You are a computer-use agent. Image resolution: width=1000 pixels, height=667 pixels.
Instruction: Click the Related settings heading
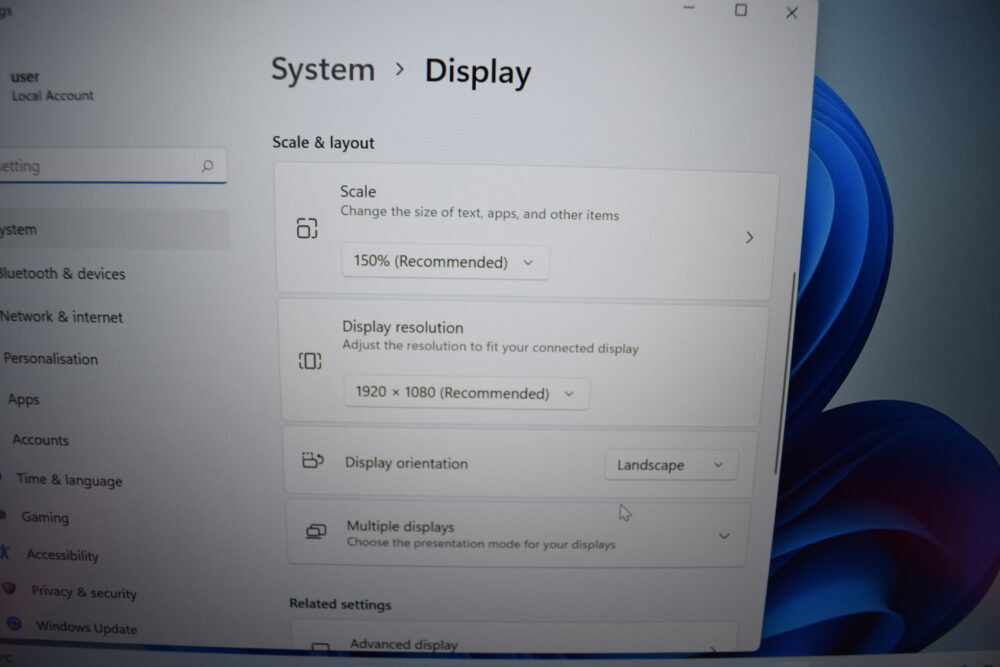pos(340,604)
